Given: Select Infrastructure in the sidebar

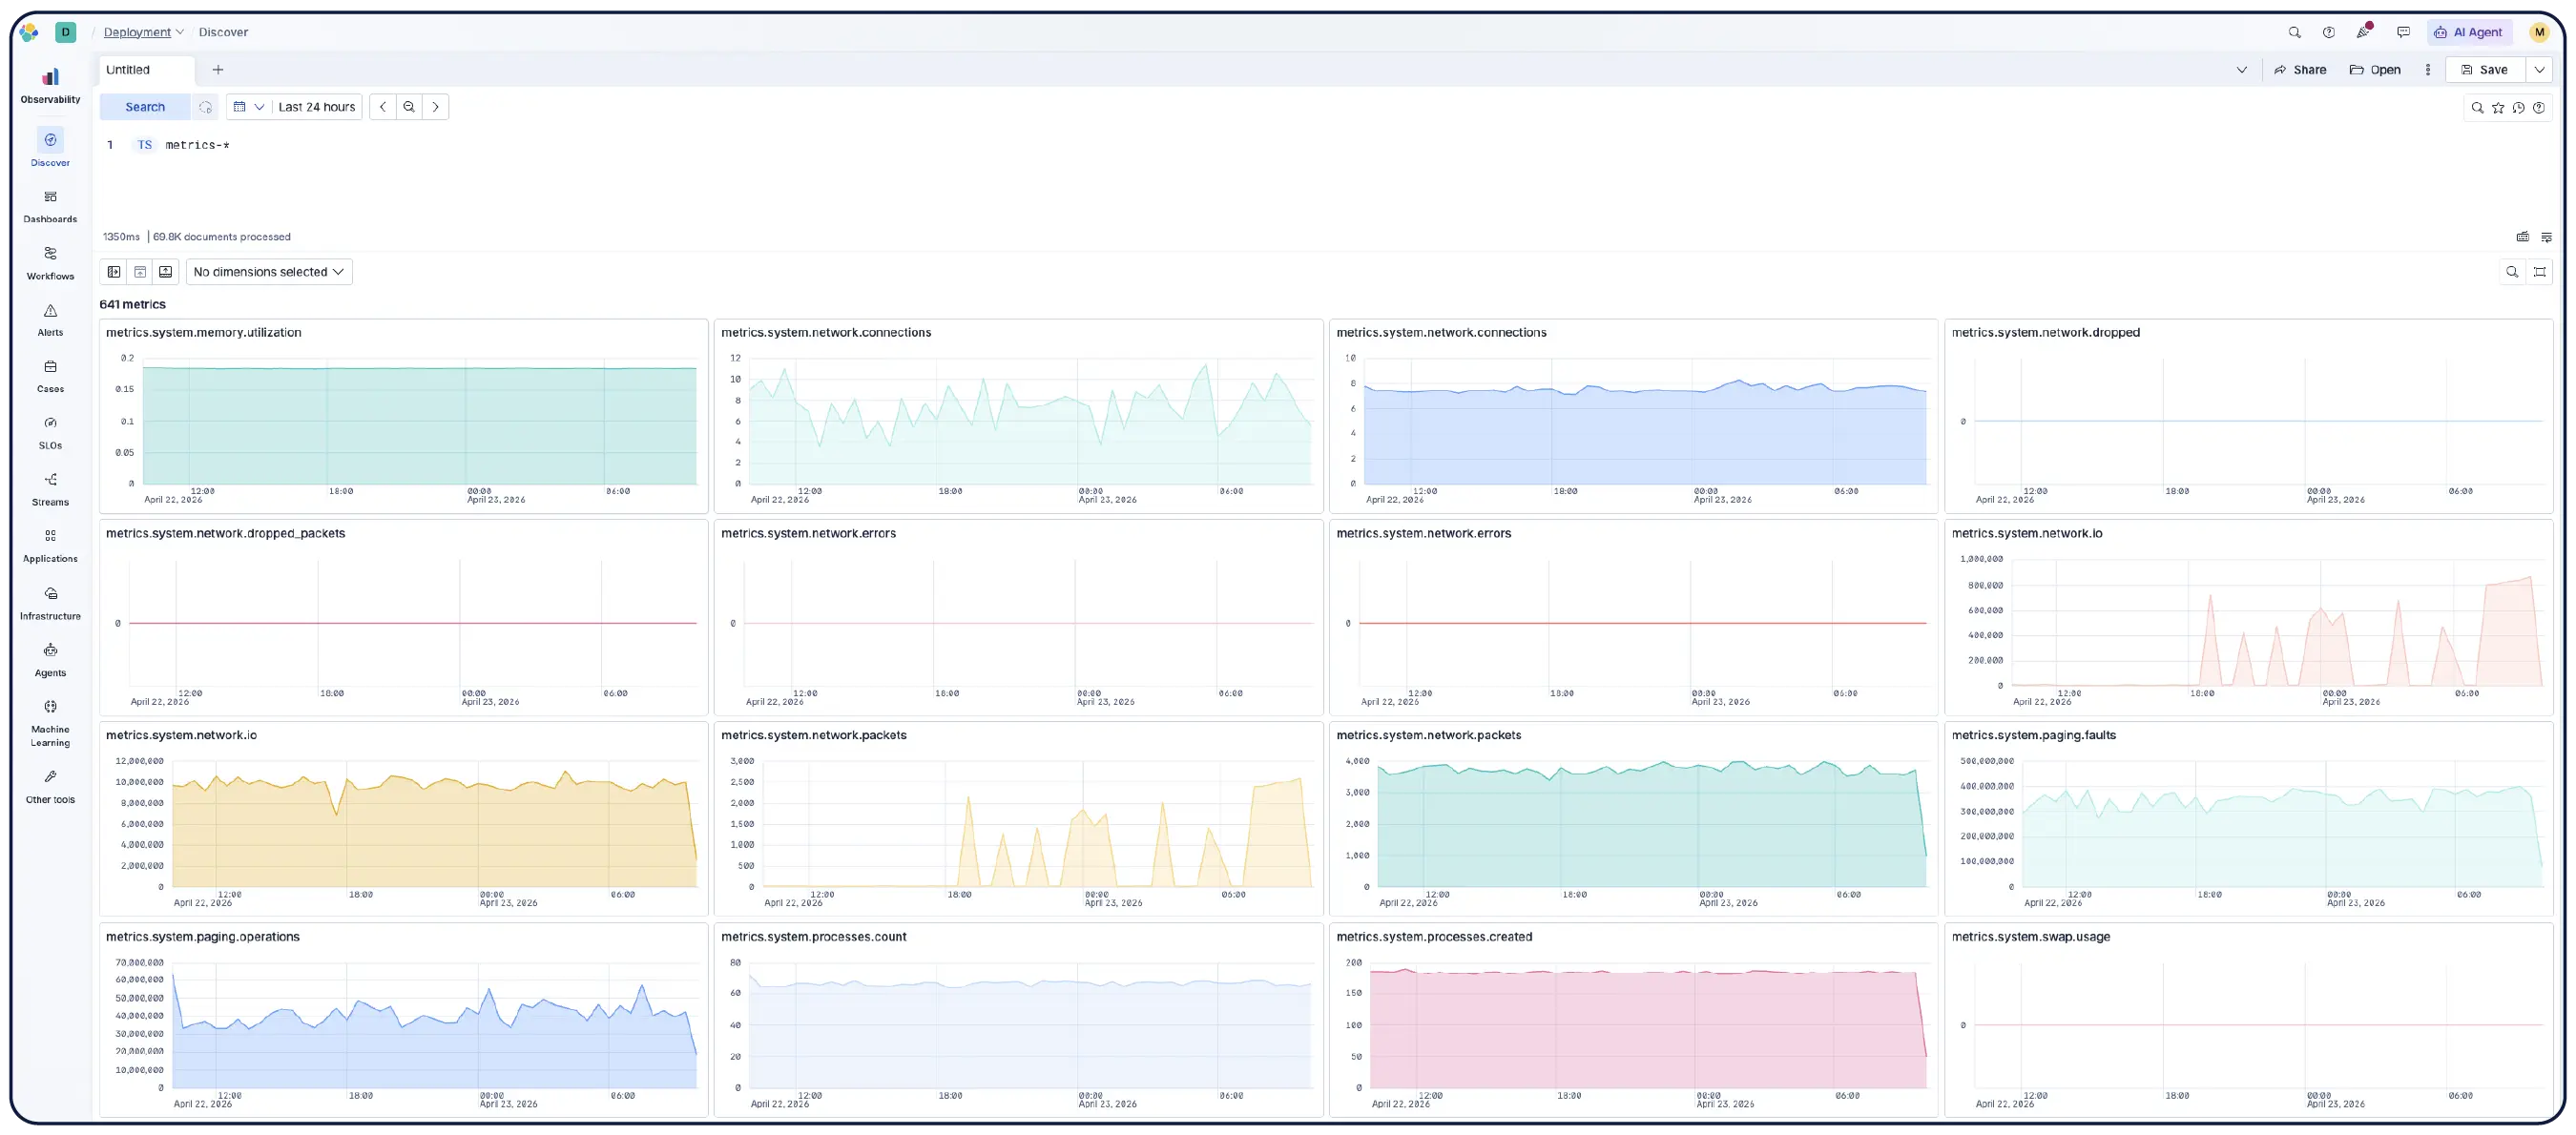Looking at the screenshot, I should 50,601.
